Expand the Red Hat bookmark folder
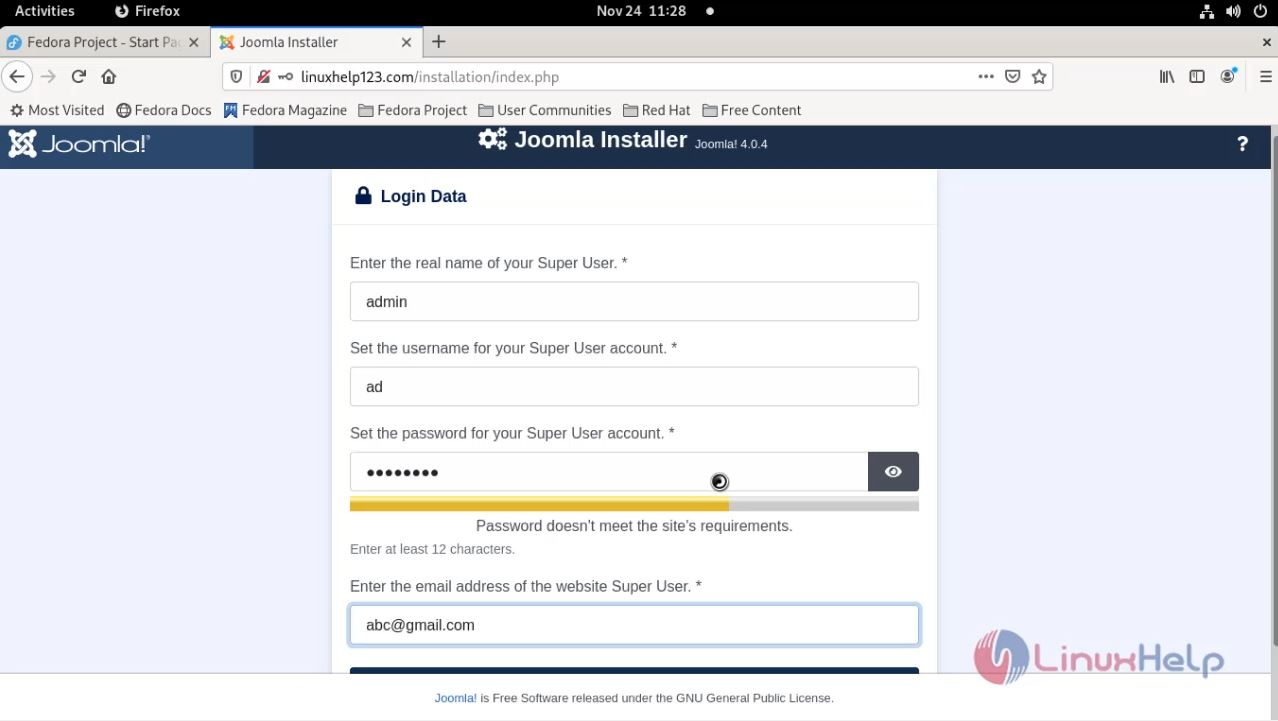The height and width of the screenshot is (721, 1278). point(657,110)
